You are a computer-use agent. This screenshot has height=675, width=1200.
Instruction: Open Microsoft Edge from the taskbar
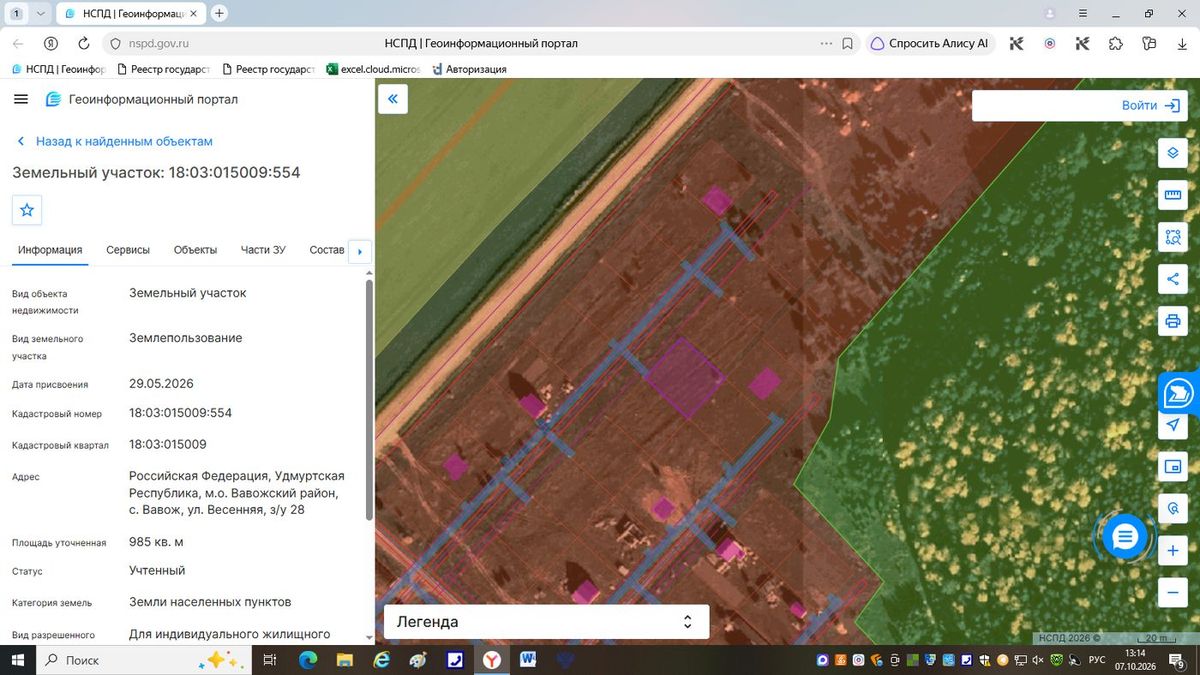[x=307, y=660]
